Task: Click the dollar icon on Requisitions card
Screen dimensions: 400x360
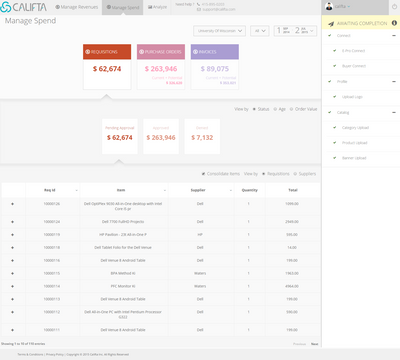Action: point(88,52)
